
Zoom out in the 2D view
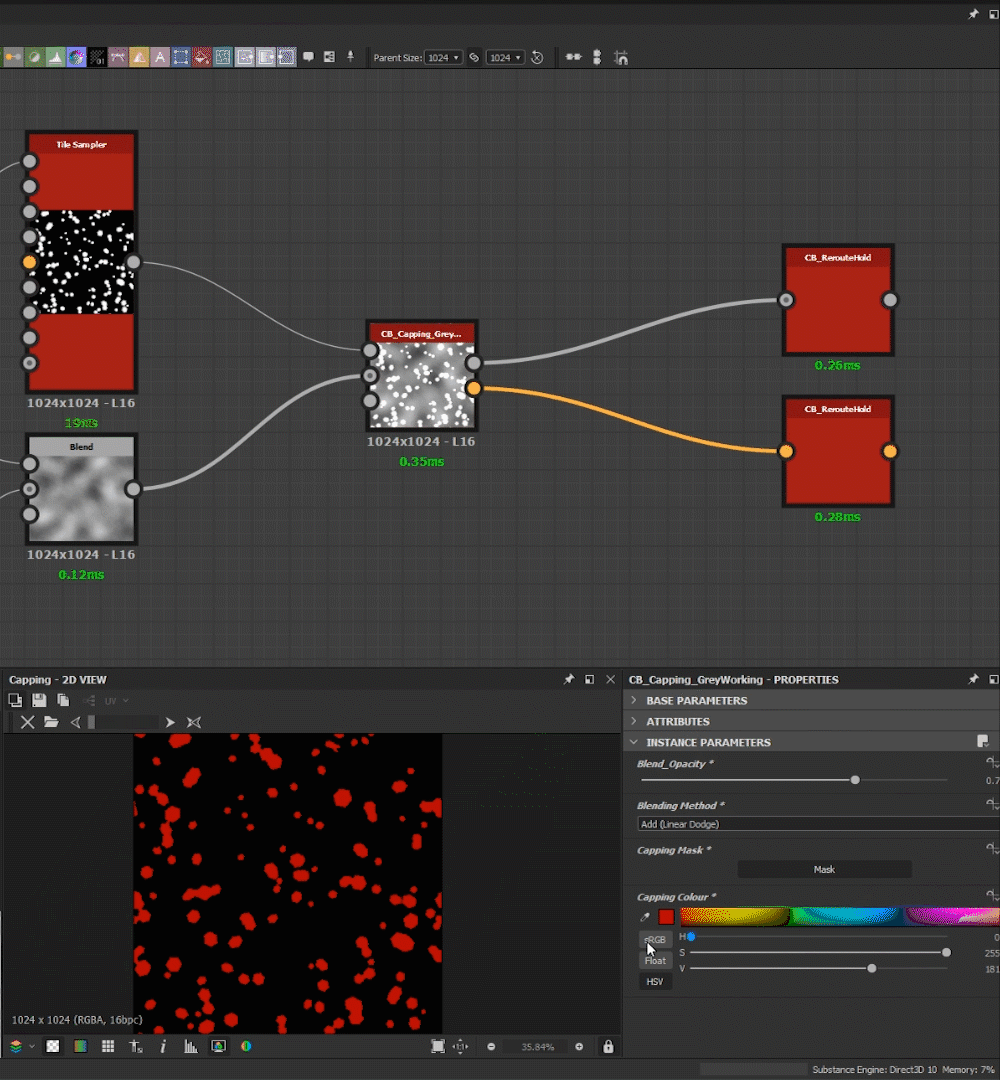[x=491, y=1047]
